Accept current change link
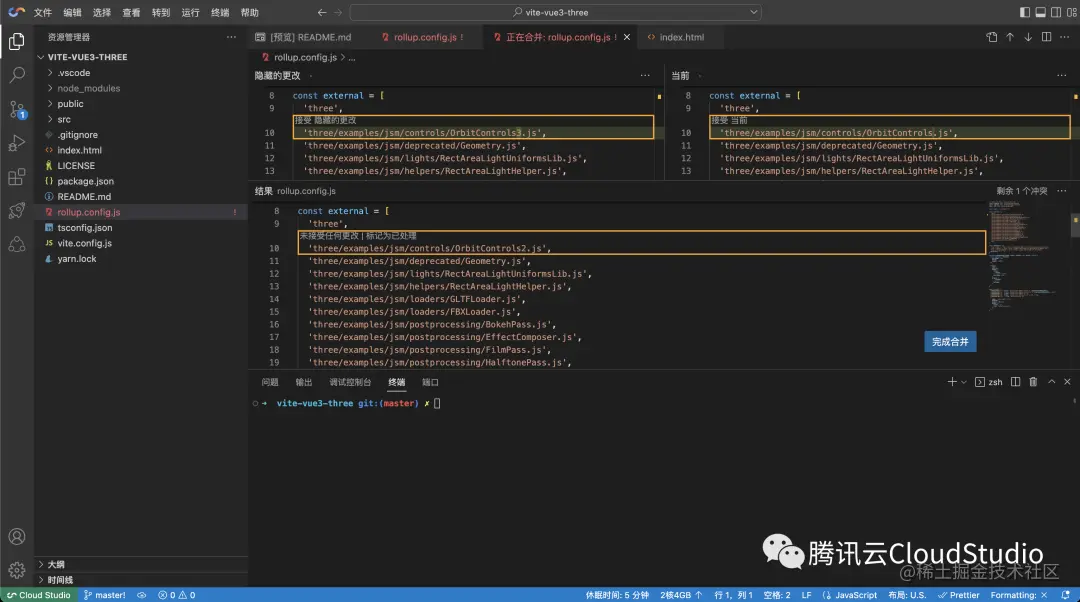Viewport: 1080px width, 602px height. (729, 121)
